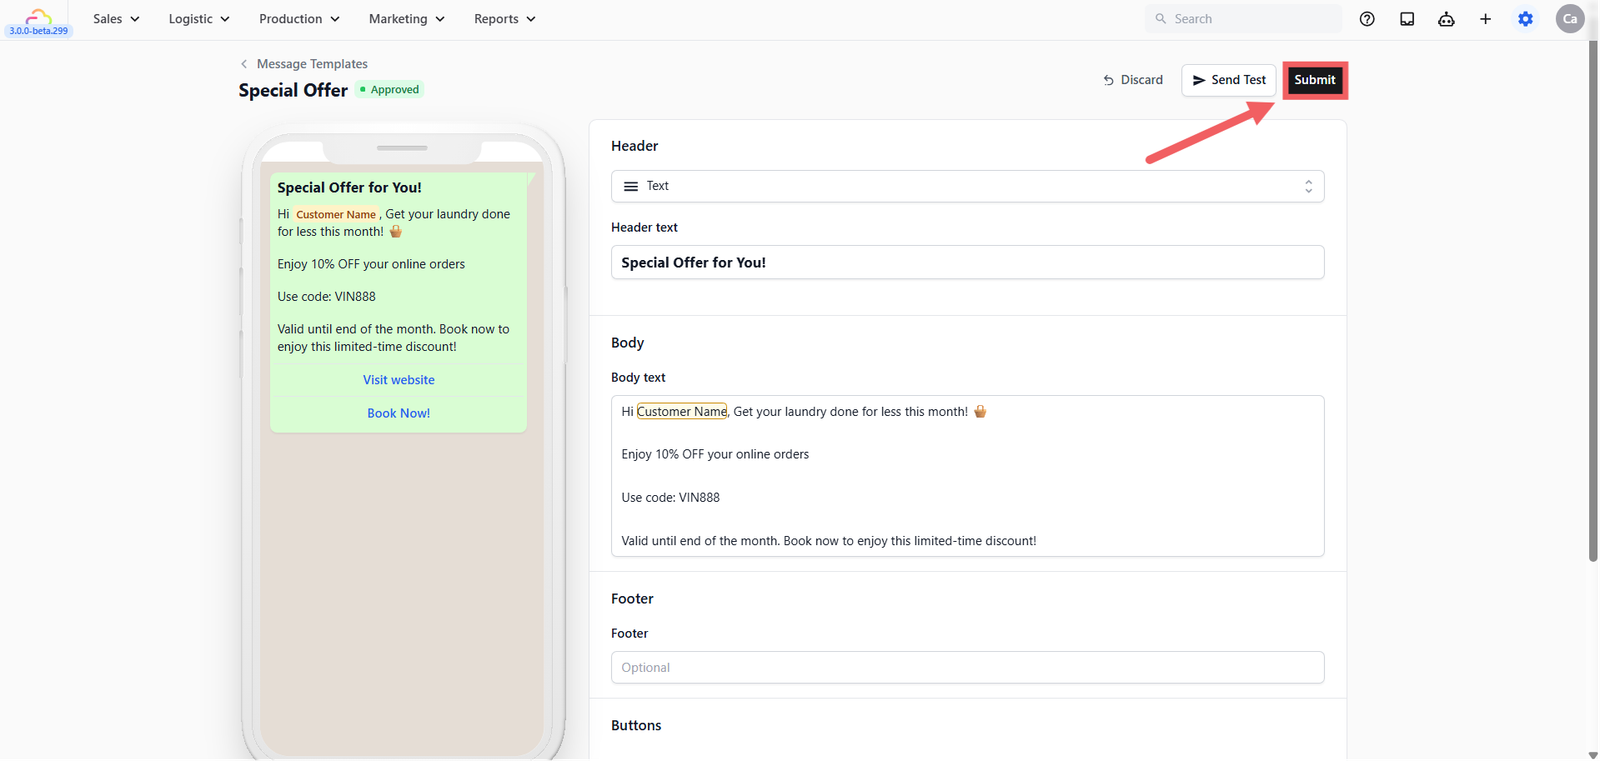This screenshot has width=1600, height=761.
Task: Click the plus icon to add new
Action: point(1485,19)
